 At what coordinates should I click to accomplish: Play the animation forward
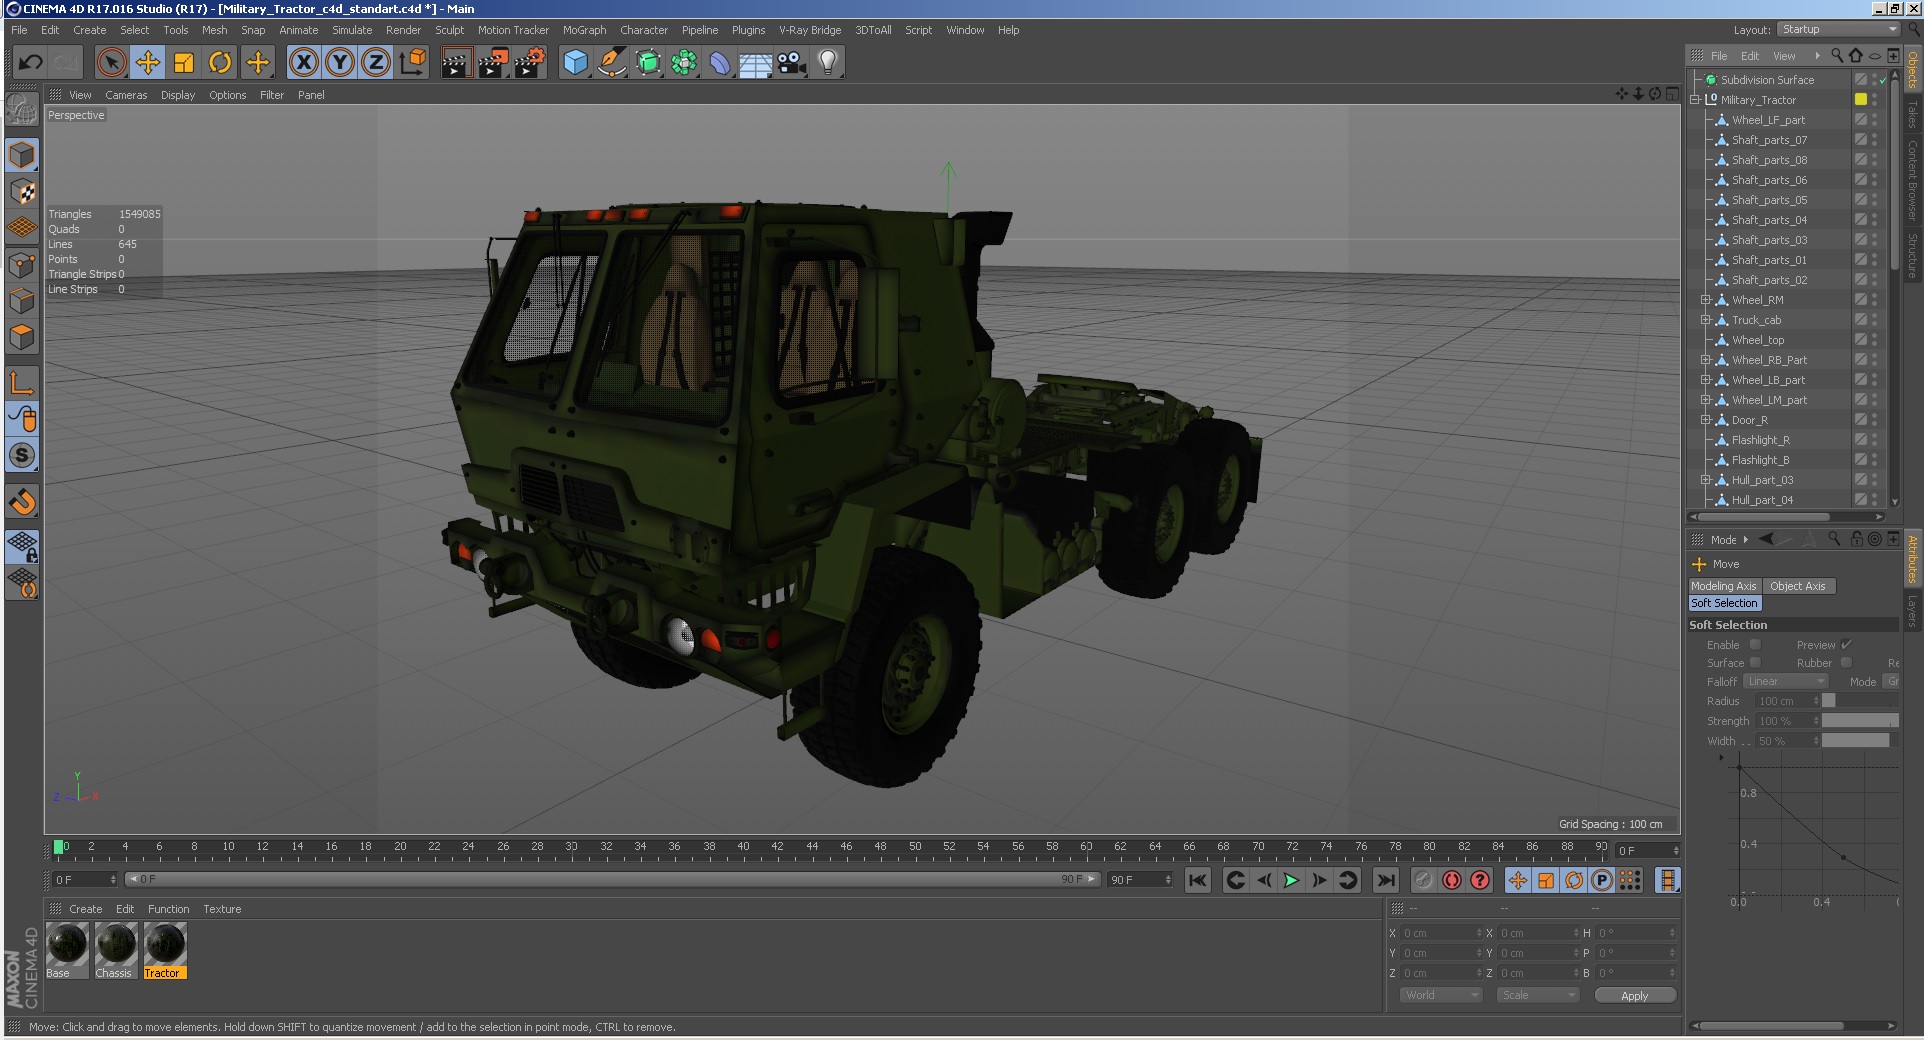(1291, 880)
